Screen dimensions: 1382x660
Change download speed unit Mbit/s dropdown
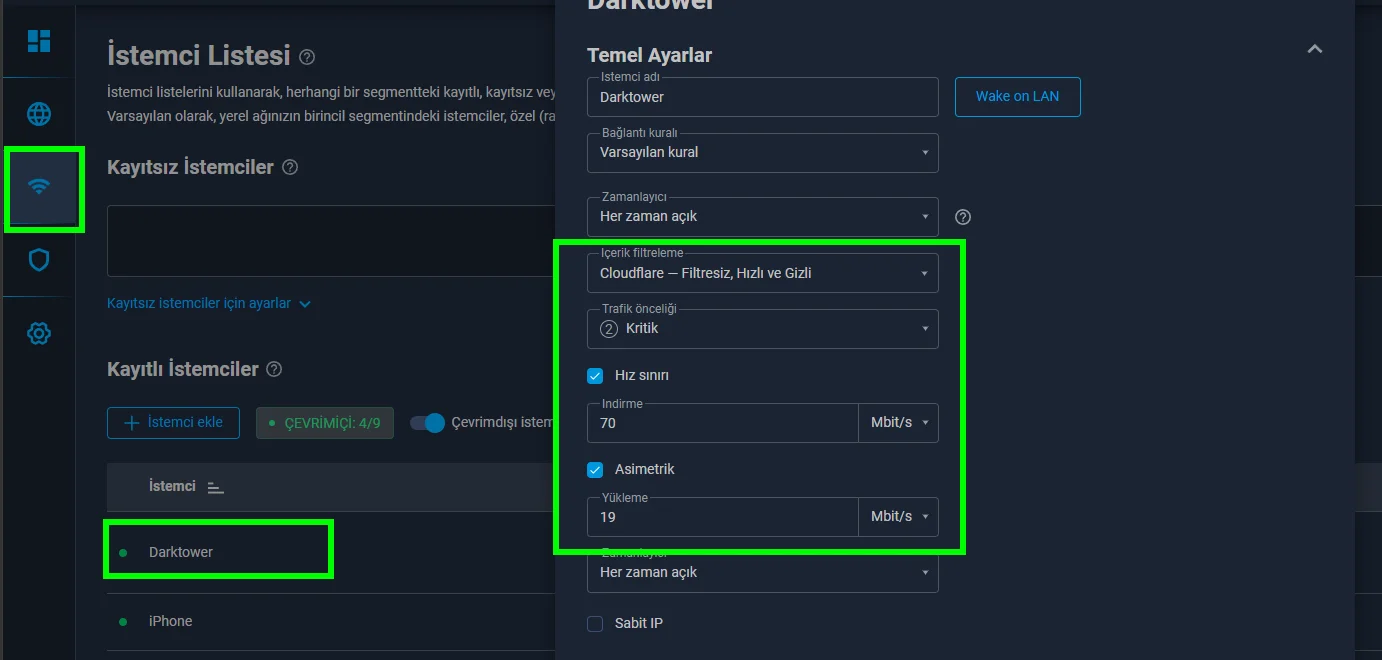899,423
